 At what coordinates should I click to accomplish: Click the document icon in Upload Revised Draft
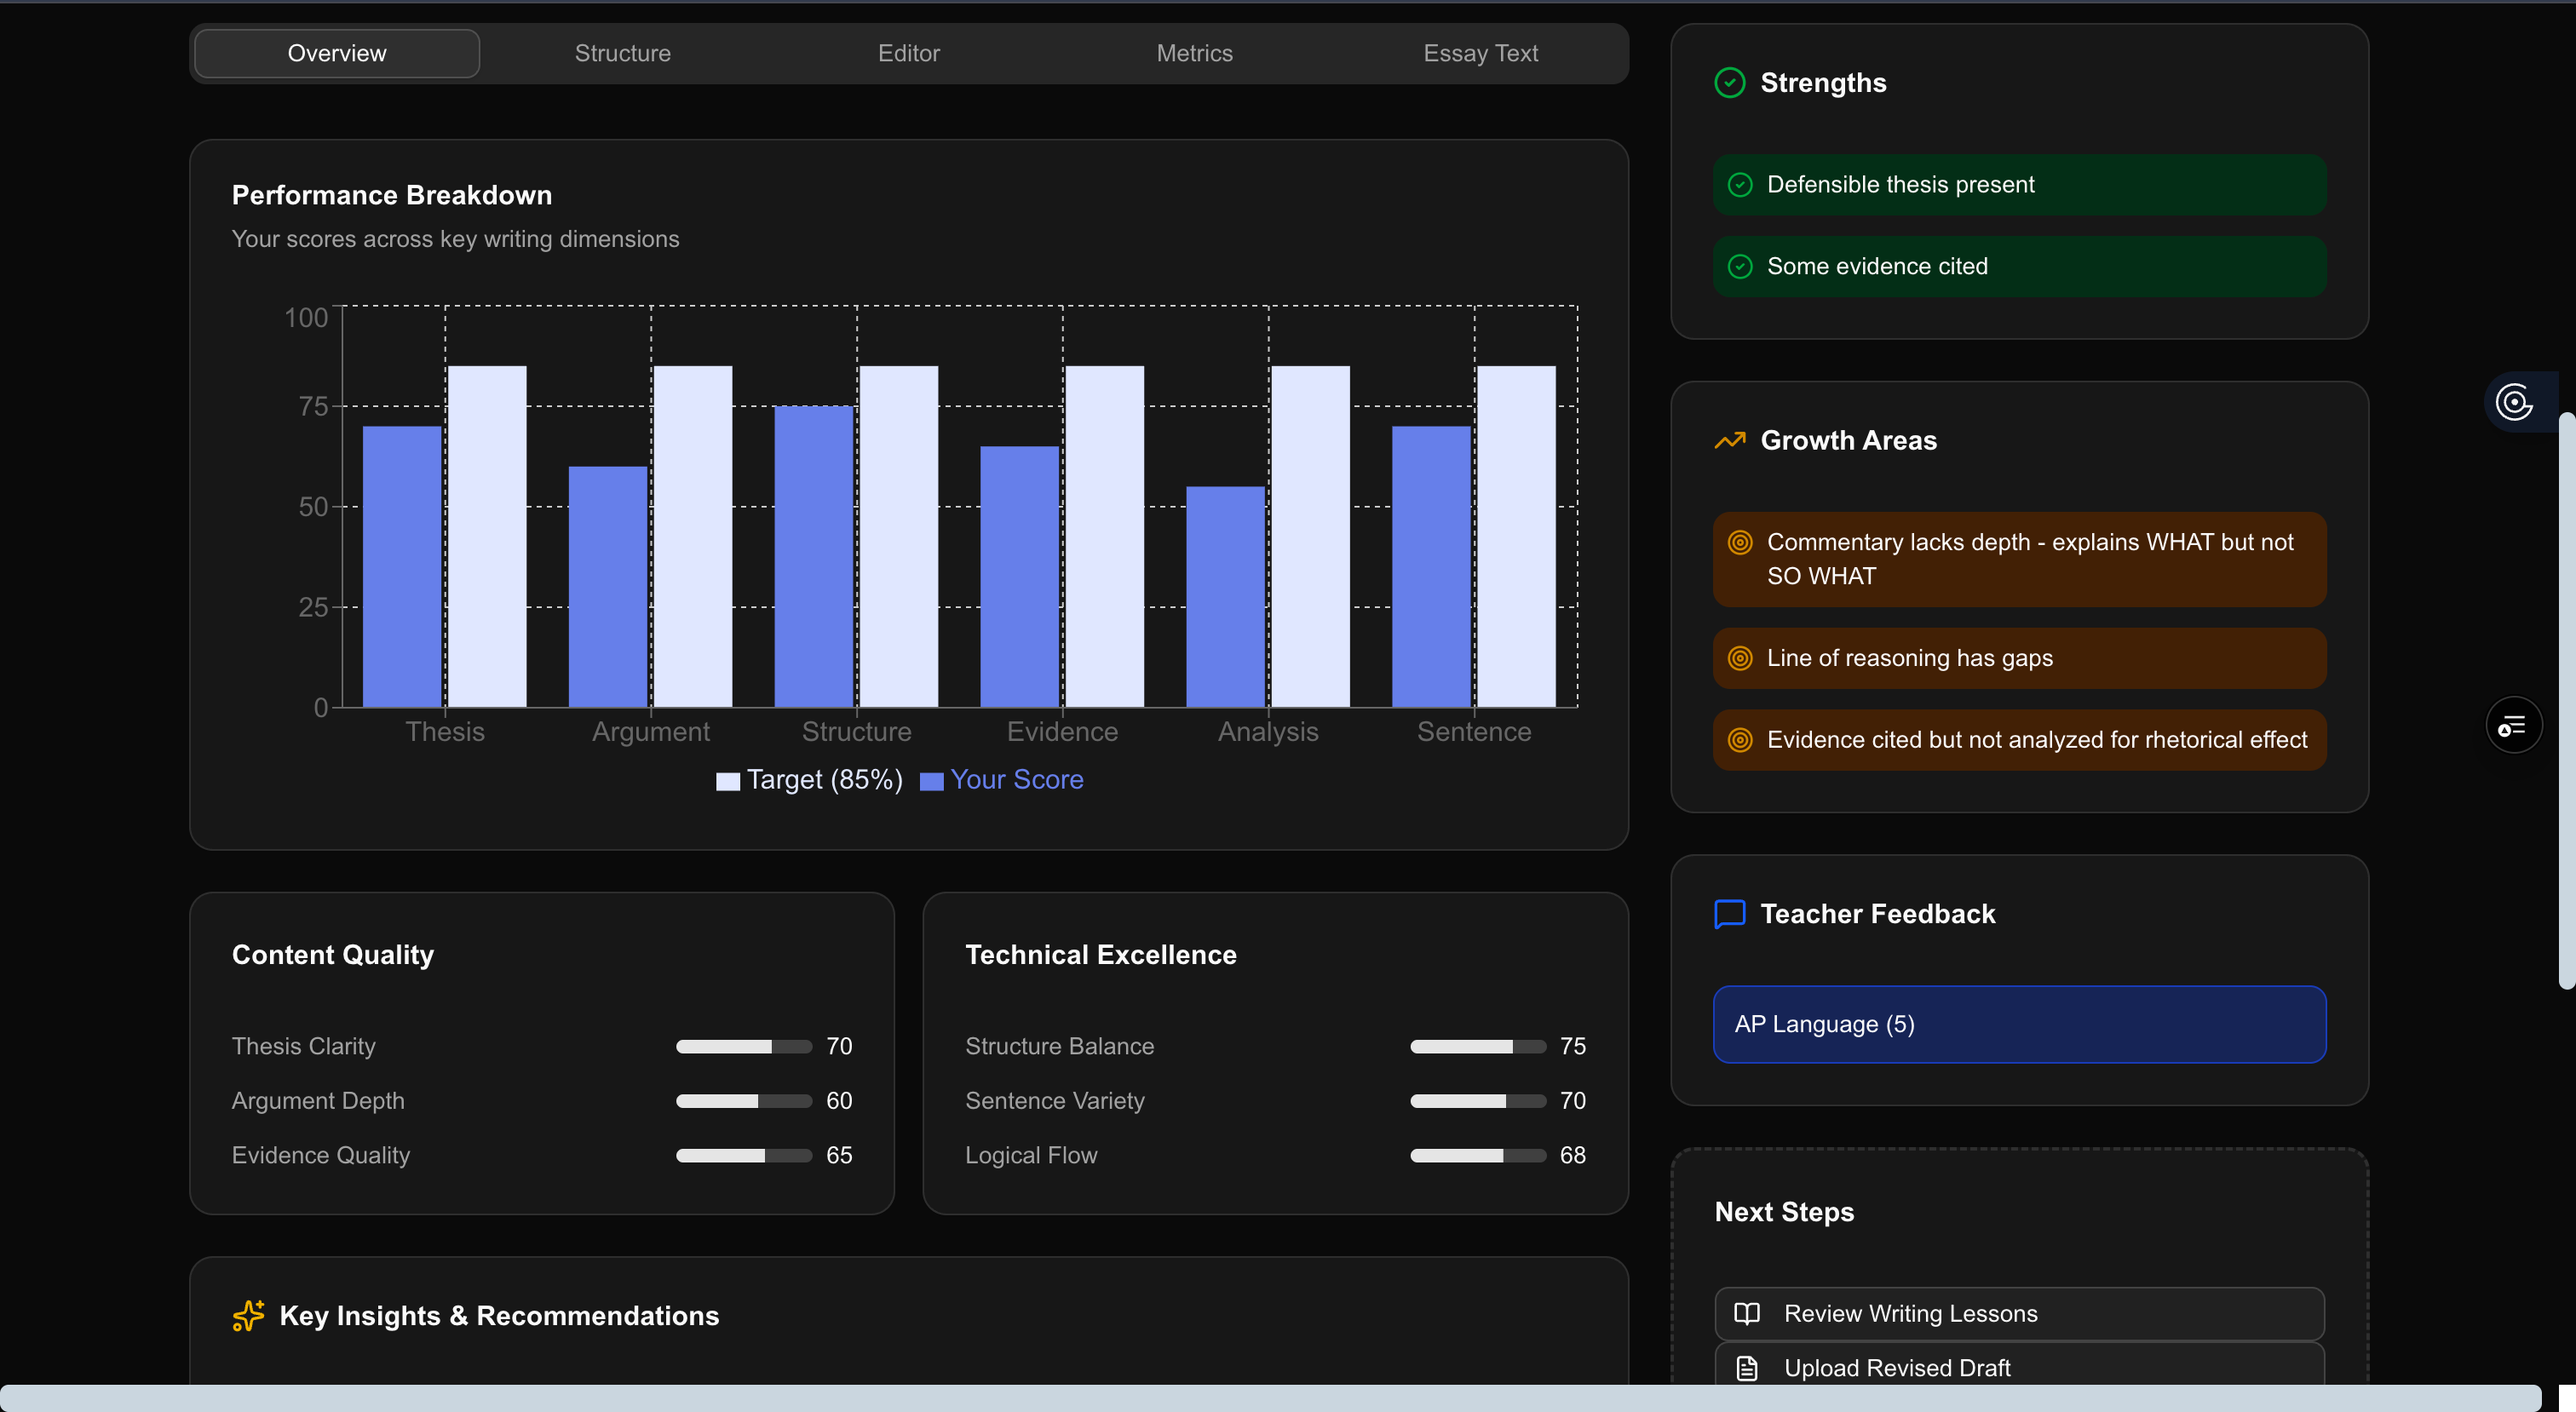(1747, 1367)
